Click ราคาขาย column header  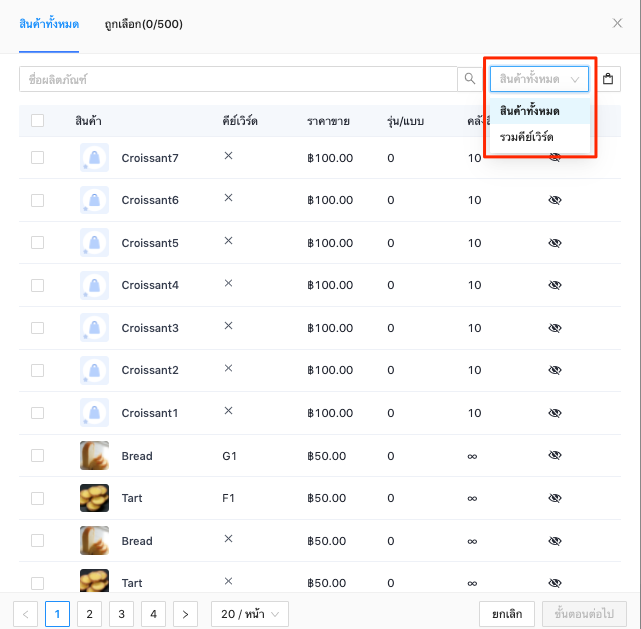pyautogui.click(x=328, y=121)
